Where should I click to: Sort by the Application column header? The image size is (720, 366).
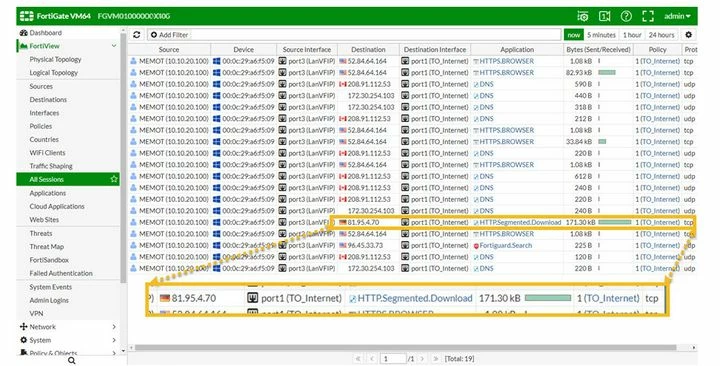(517, 50)
